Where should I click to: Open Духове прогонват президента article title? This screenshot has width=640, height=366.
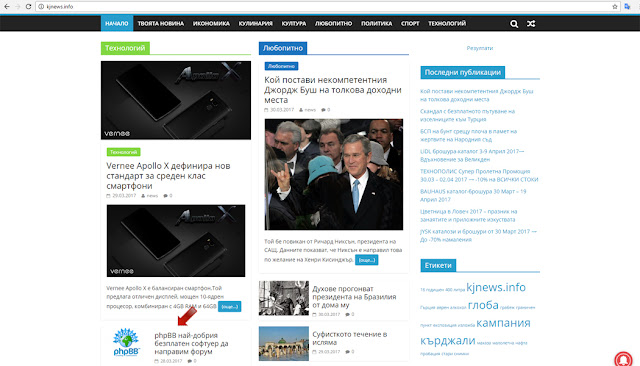pos(354,297)
